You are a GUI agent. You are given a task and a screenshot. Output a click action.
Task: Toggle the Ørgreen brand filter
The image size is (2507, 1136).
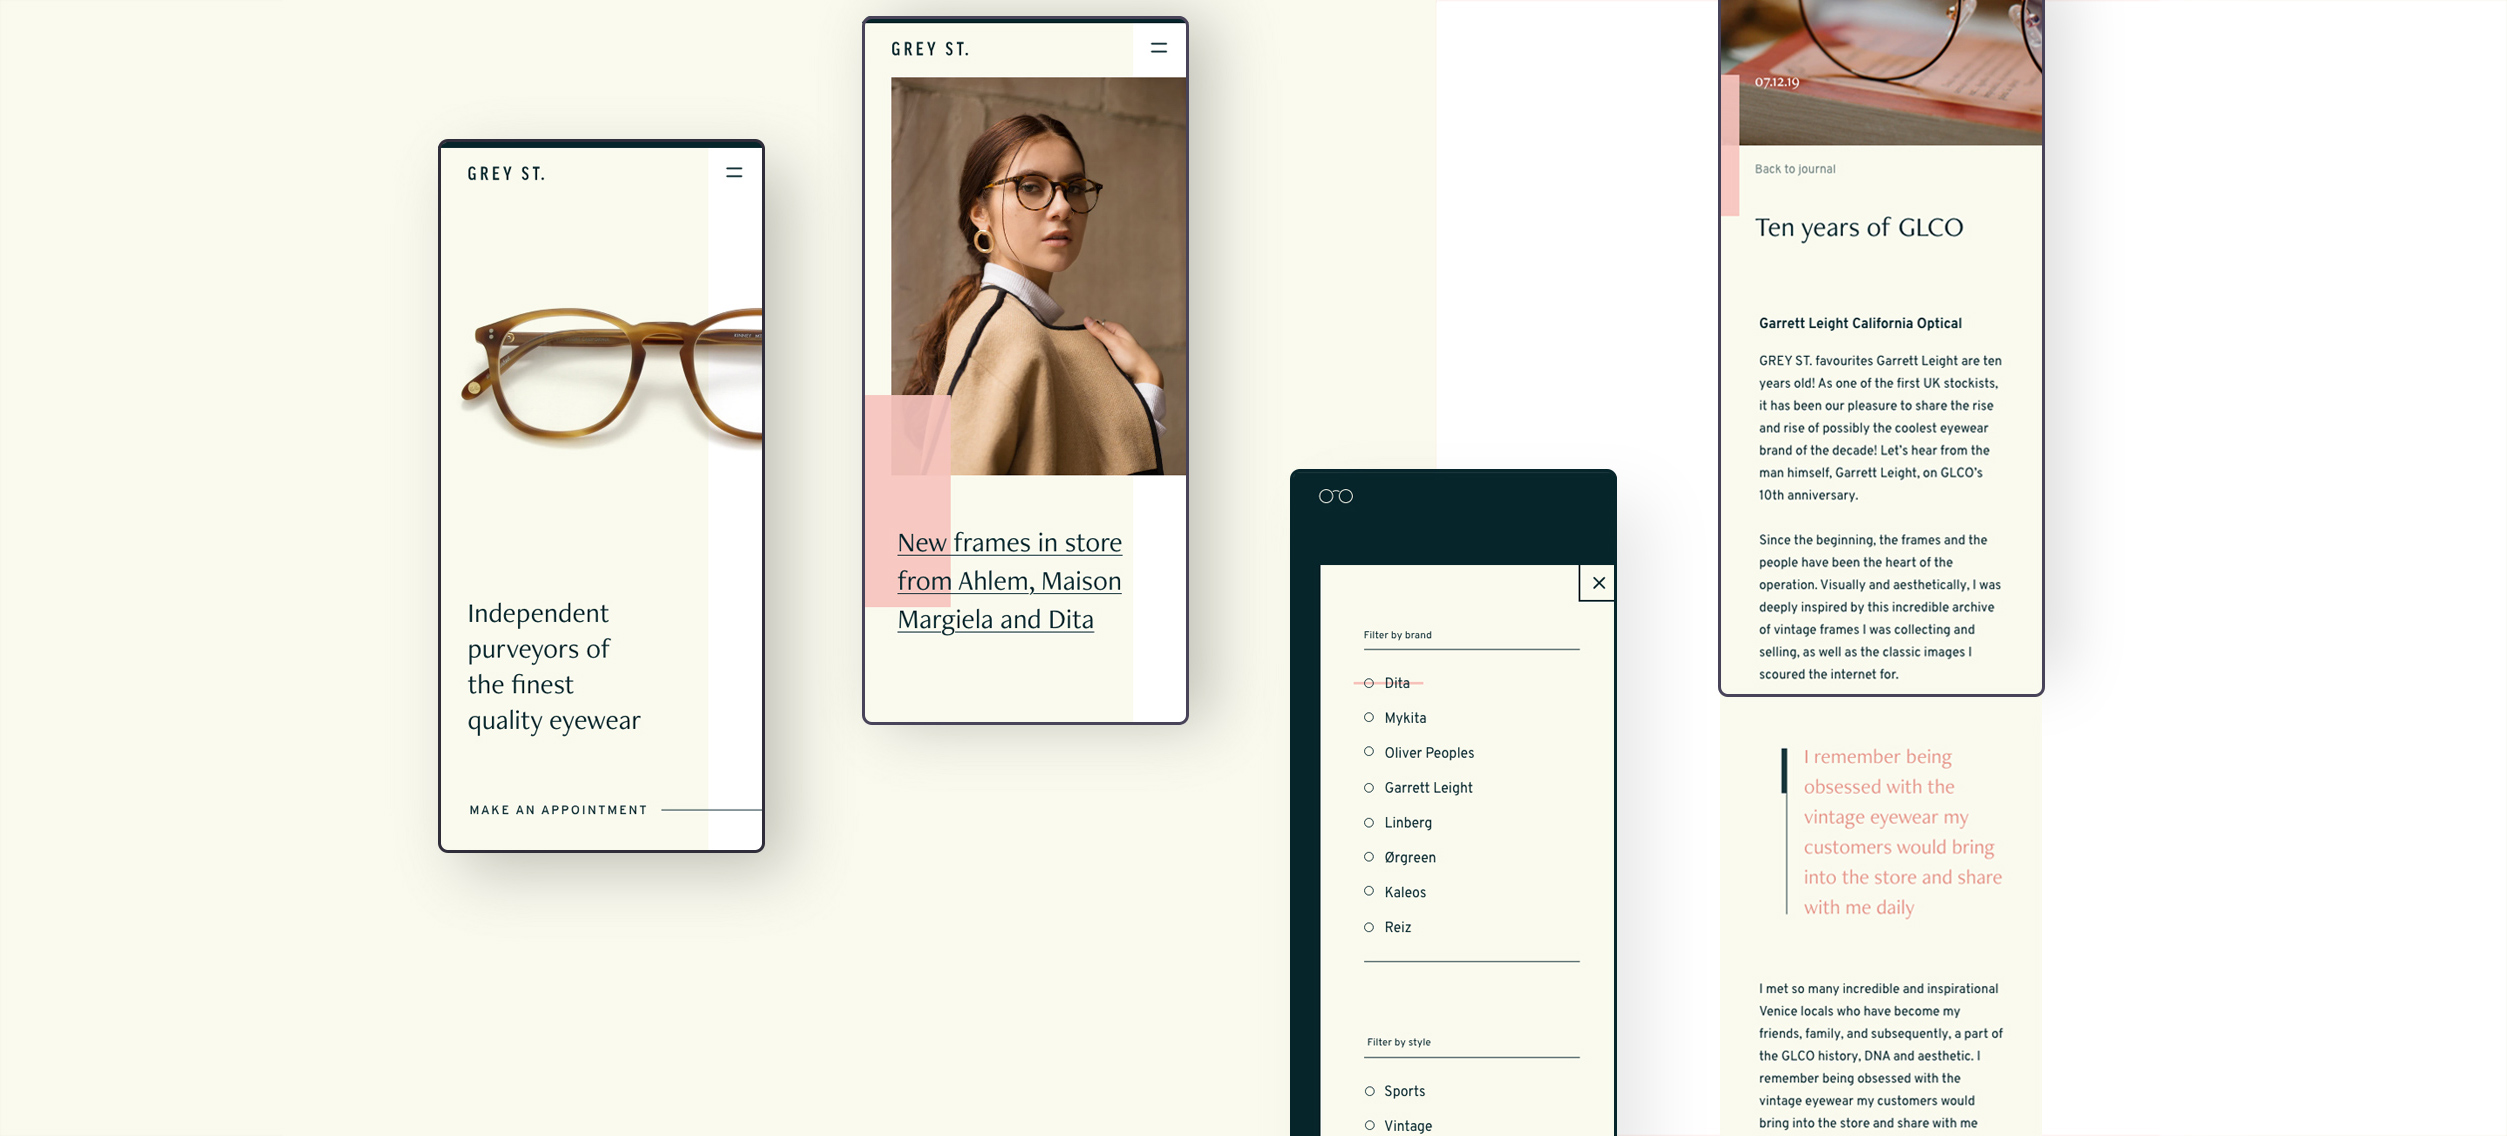tap(1400, 858)
